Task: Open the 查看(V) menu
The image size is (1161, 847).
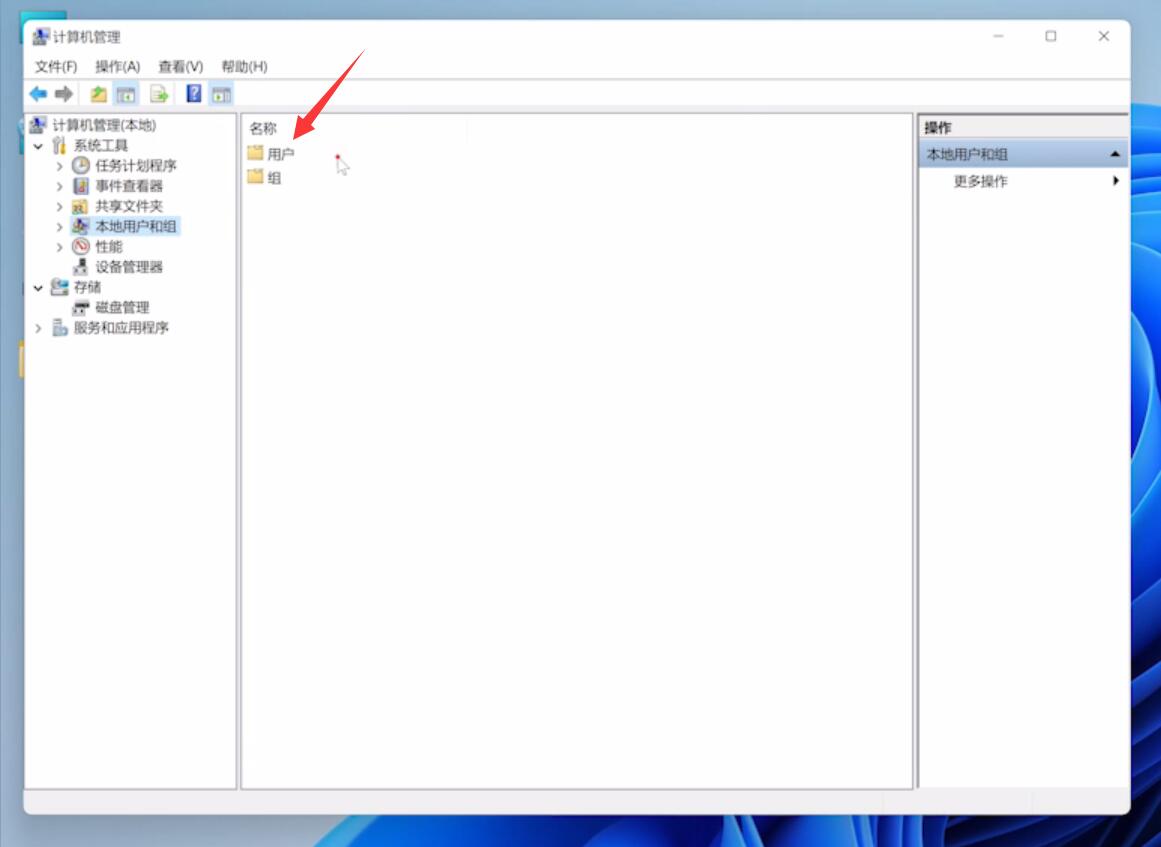Action: click(181, 67)
